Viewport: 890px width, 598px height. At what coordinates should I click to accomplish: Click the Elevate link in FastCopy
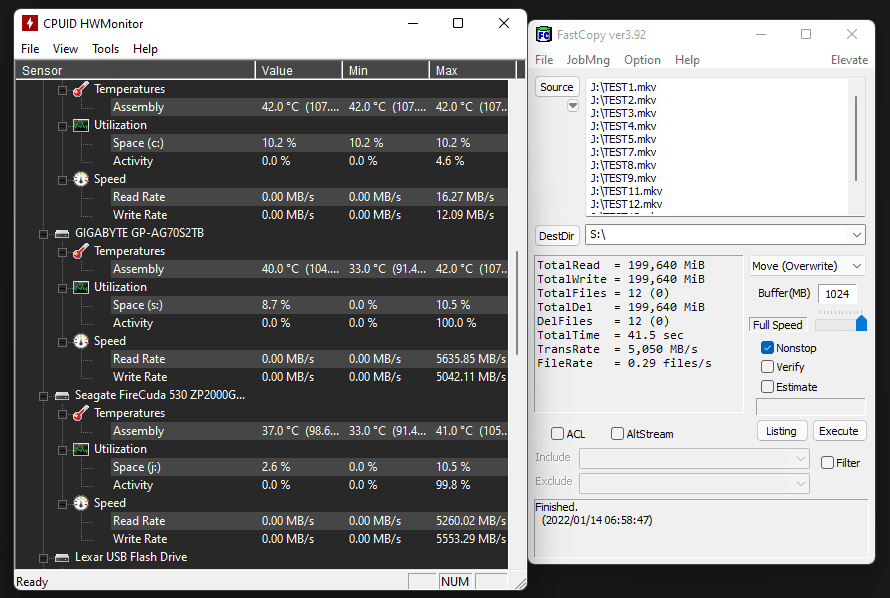coord(849,60)
